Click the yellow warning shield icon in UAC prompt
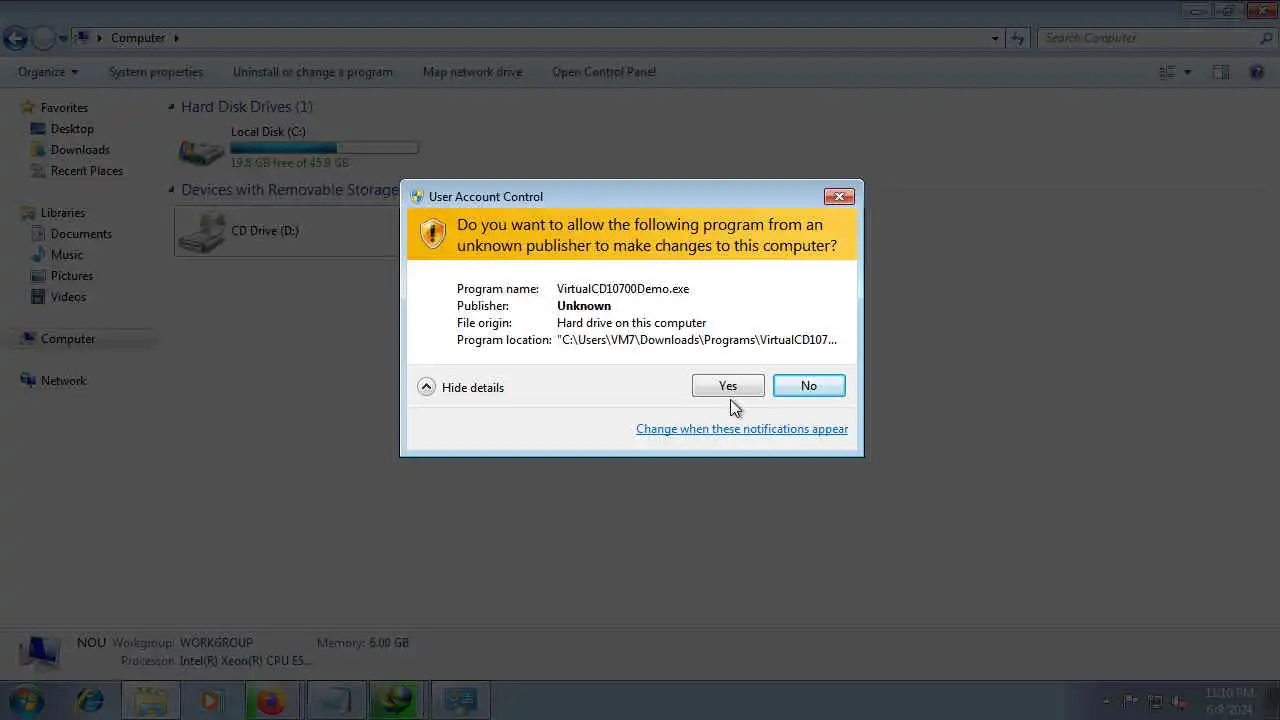Image resolution: width=1280 pixels, height=720 pixels. pyautogui.click(x=432, y=234)
